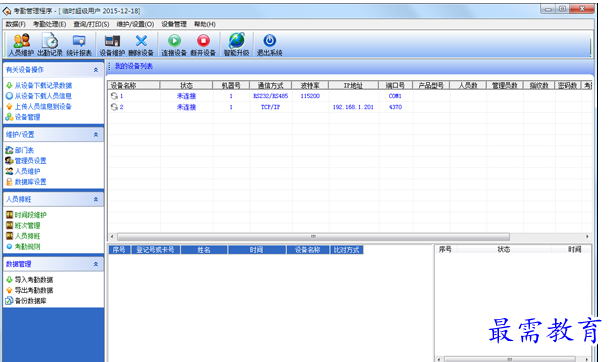Click the 时间段维护 icon

point(10,215)
